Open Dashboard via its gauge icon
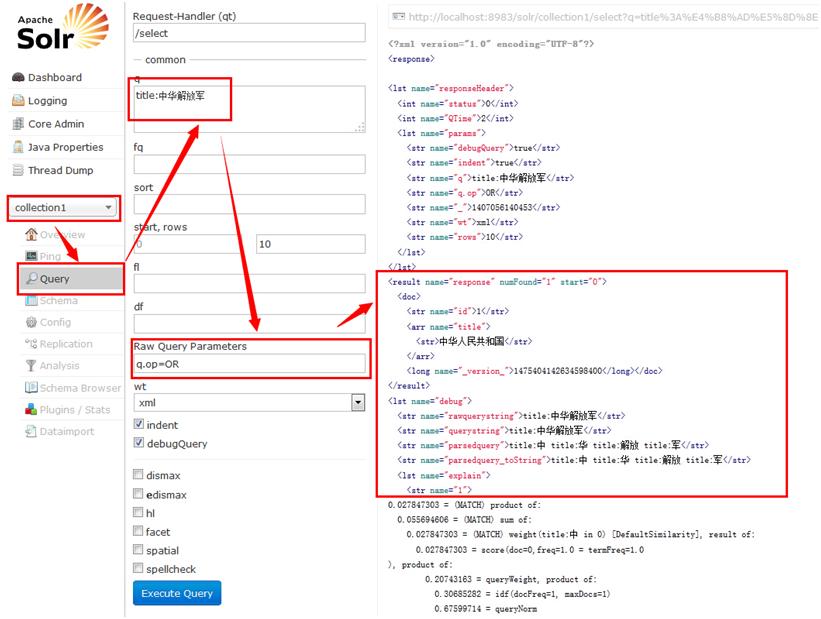 [x=18, y=78]
